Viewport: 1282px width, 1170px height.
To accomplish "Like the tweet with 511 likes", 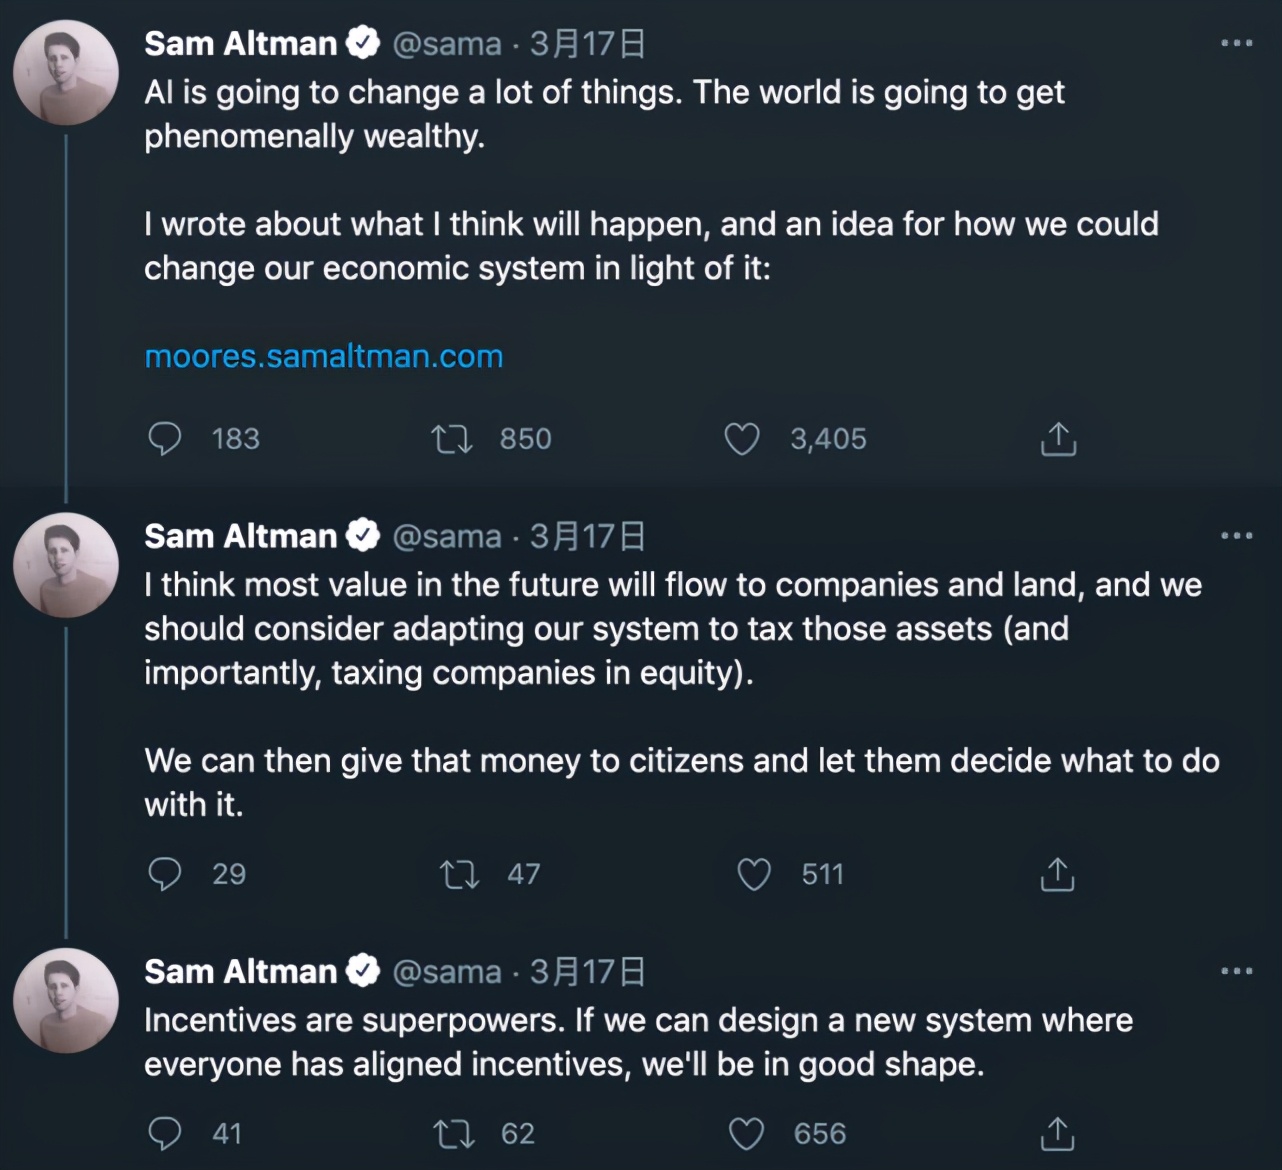I will tap(753, 875).
